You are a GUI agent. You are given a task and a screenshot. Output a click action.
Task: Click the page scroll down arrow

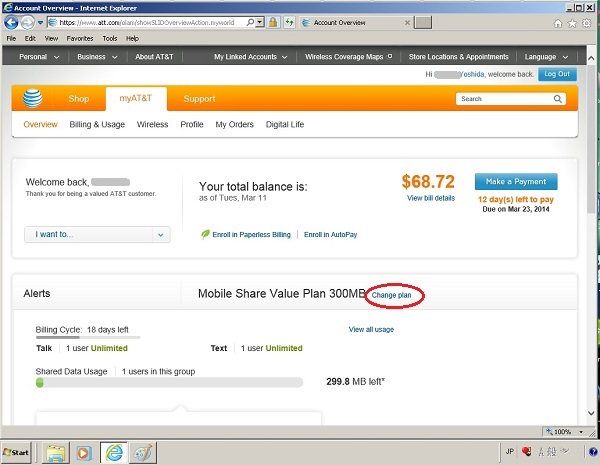(591, 413)
